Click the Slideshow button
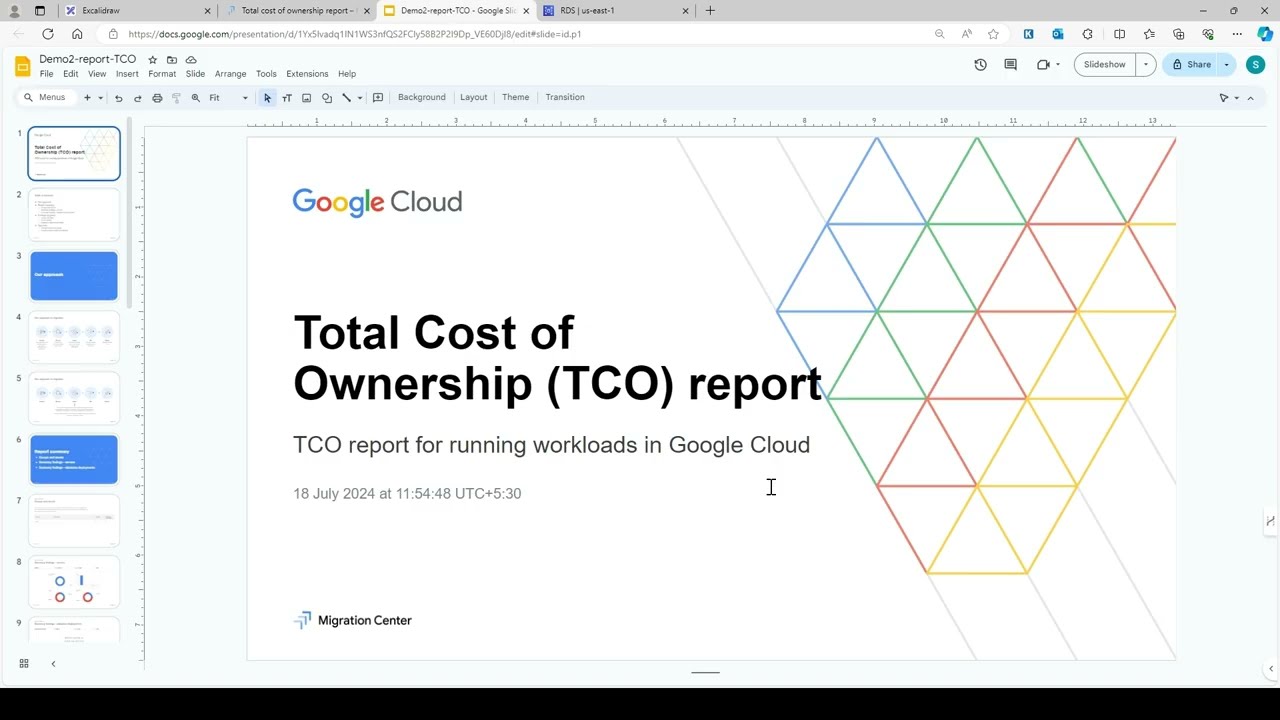 (x=1105, y=64)
